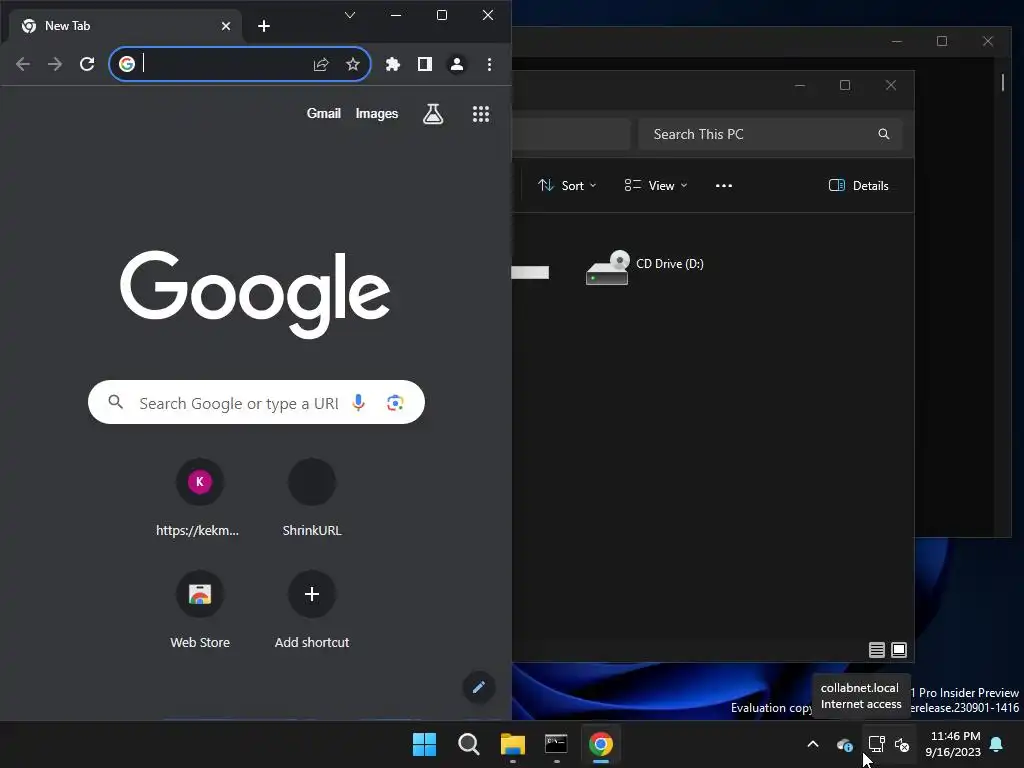Open the kekm shortcut tile

tap(199, 498)
